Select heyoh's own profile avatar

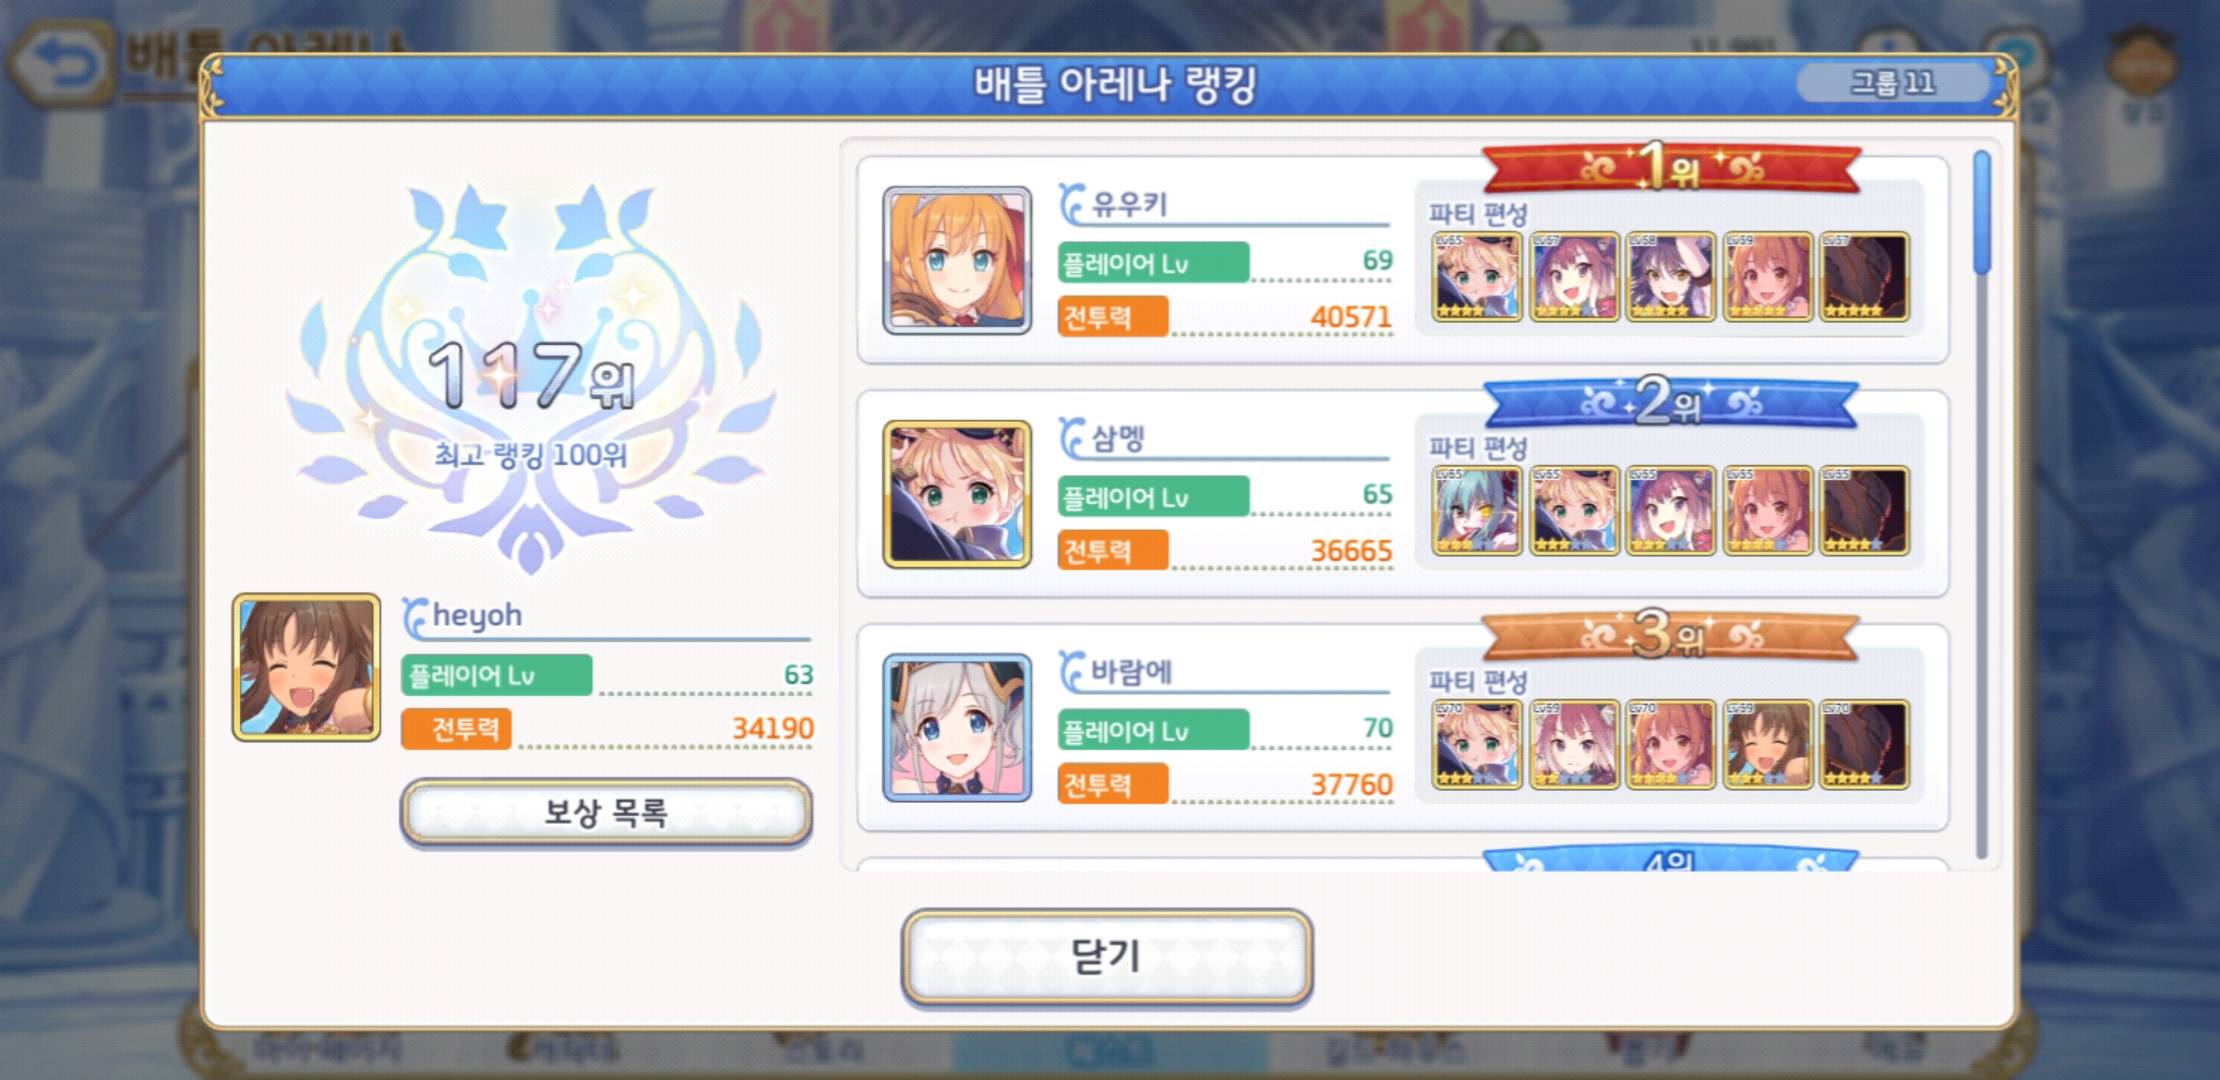(x=306, y=668)
